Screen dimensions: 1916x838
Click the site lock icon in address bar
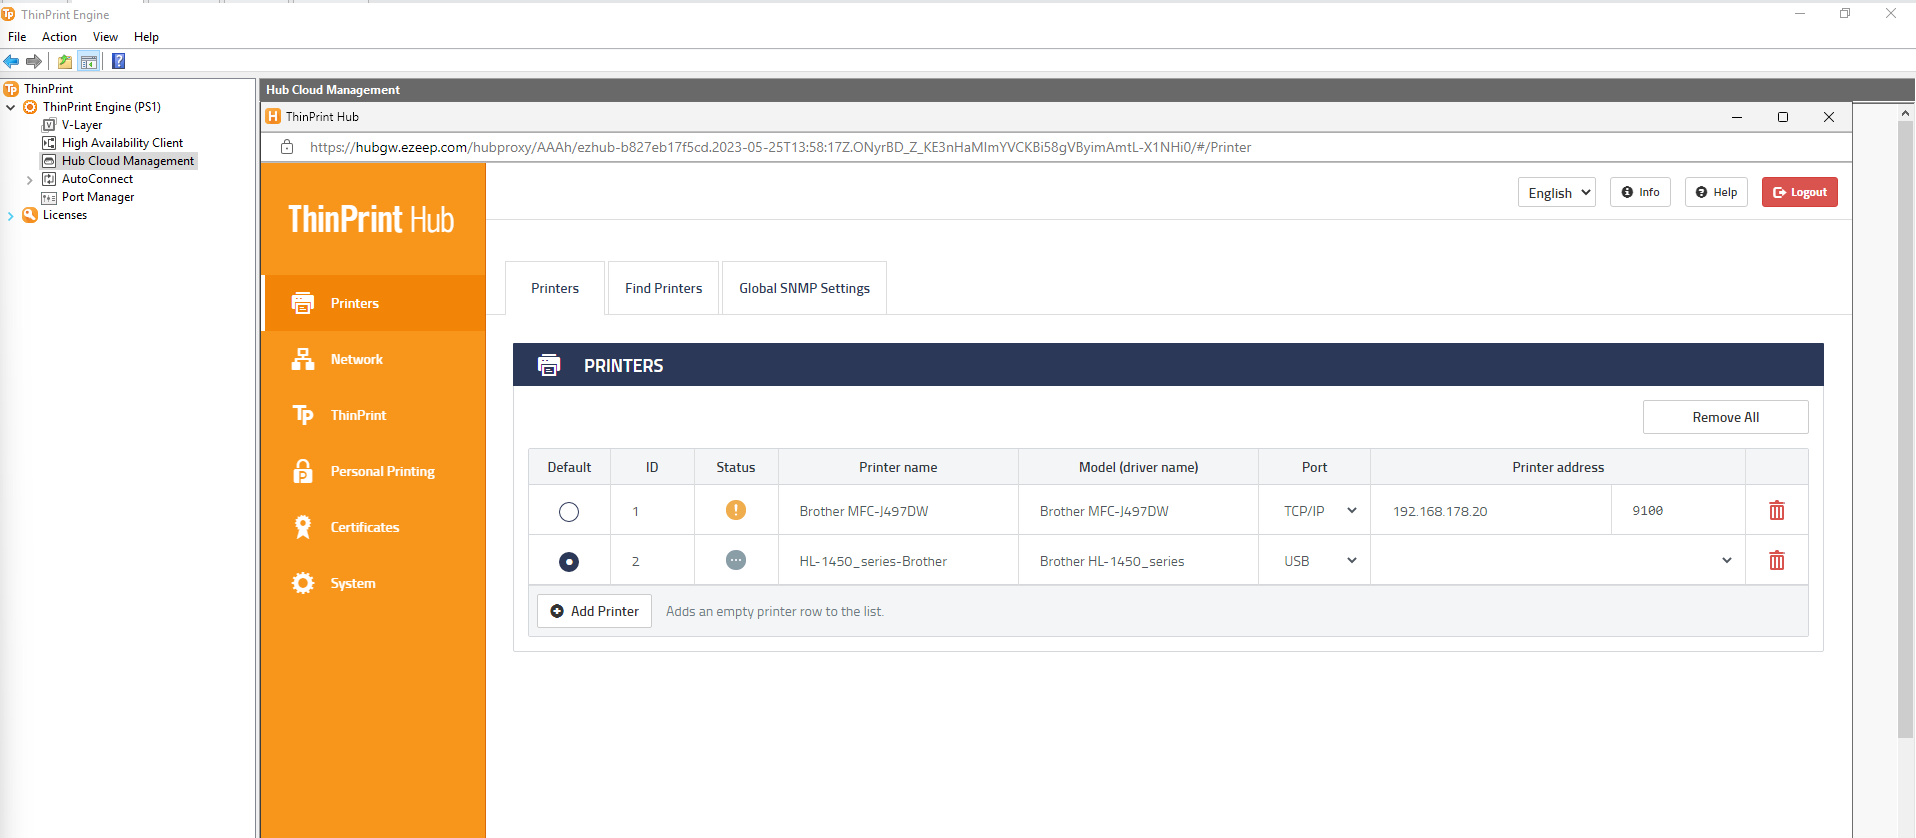click(x=287, y=147)
